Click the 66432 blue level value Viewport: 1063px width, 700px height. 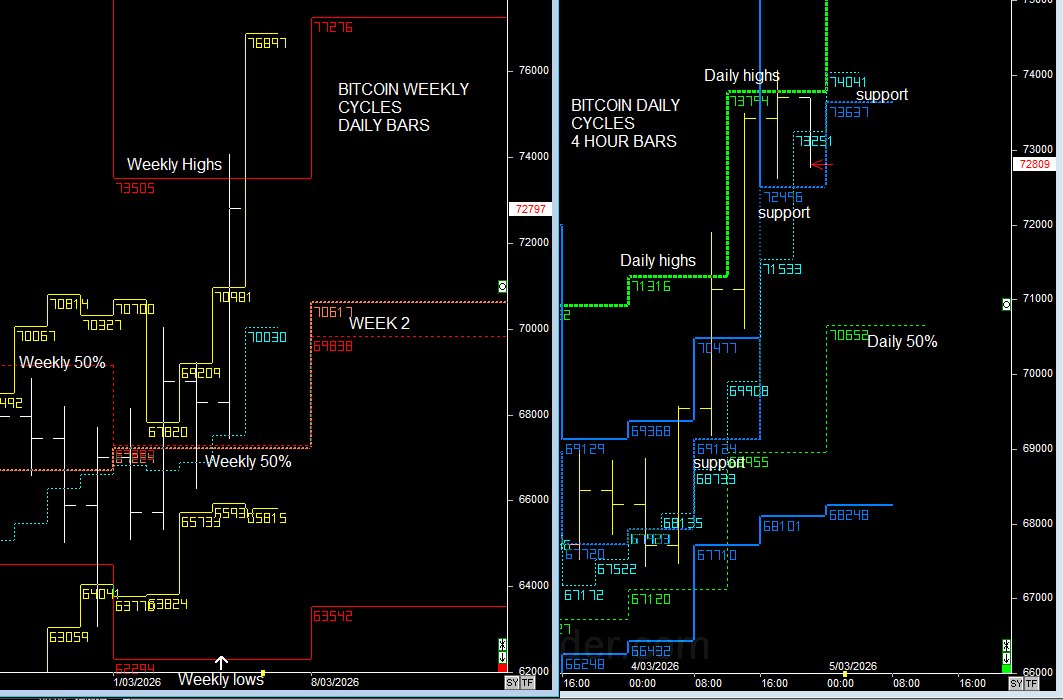tap(651, 651)
